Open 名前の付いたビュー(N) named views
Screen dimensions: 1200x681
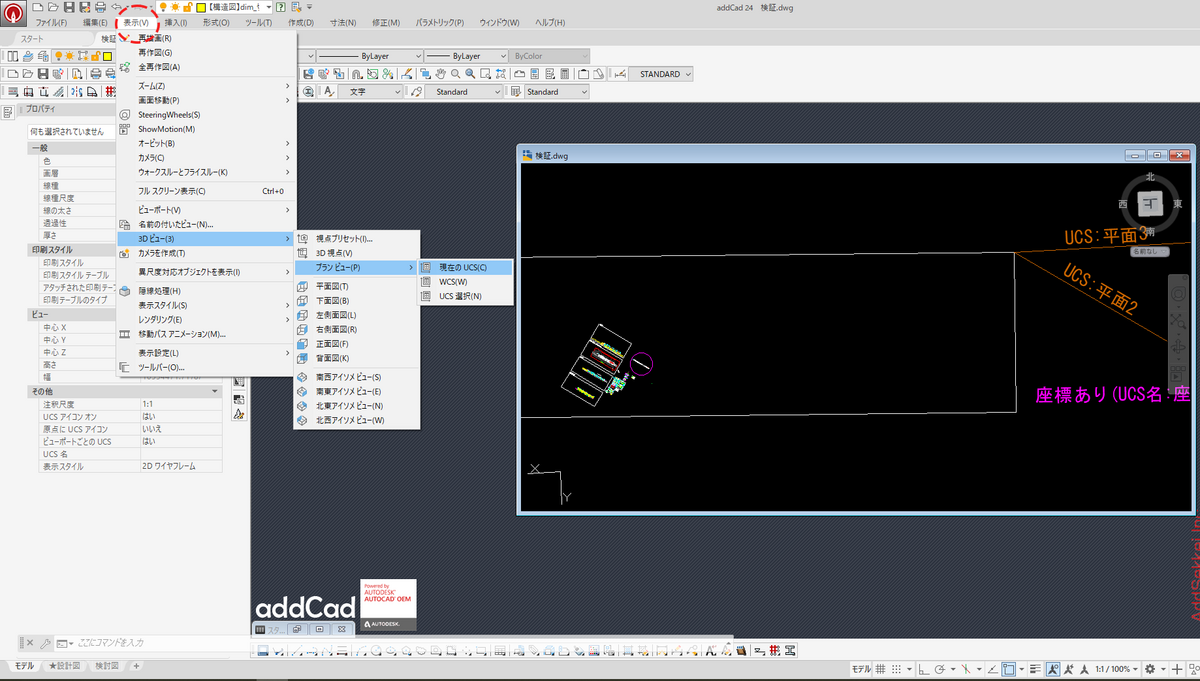coord(206,225)
